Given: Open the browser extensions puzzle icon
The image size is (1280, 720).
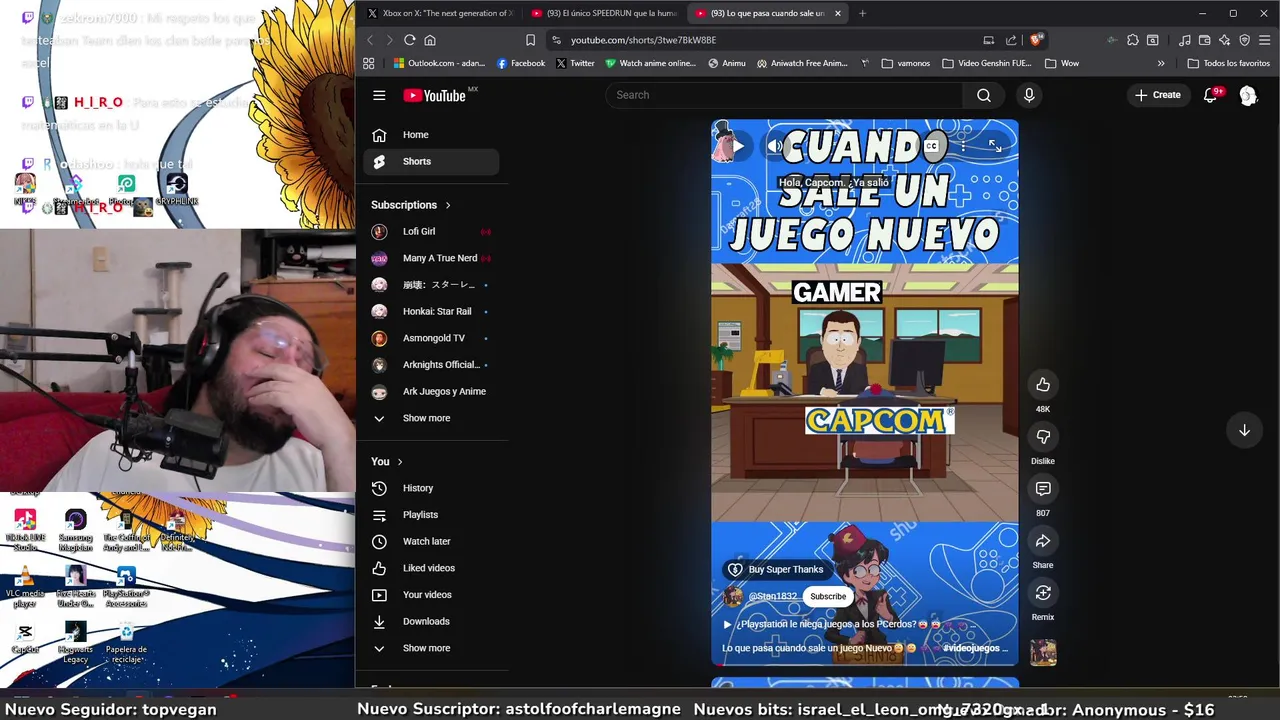Looking at the screenshot, I should (x=1133, y=40).
